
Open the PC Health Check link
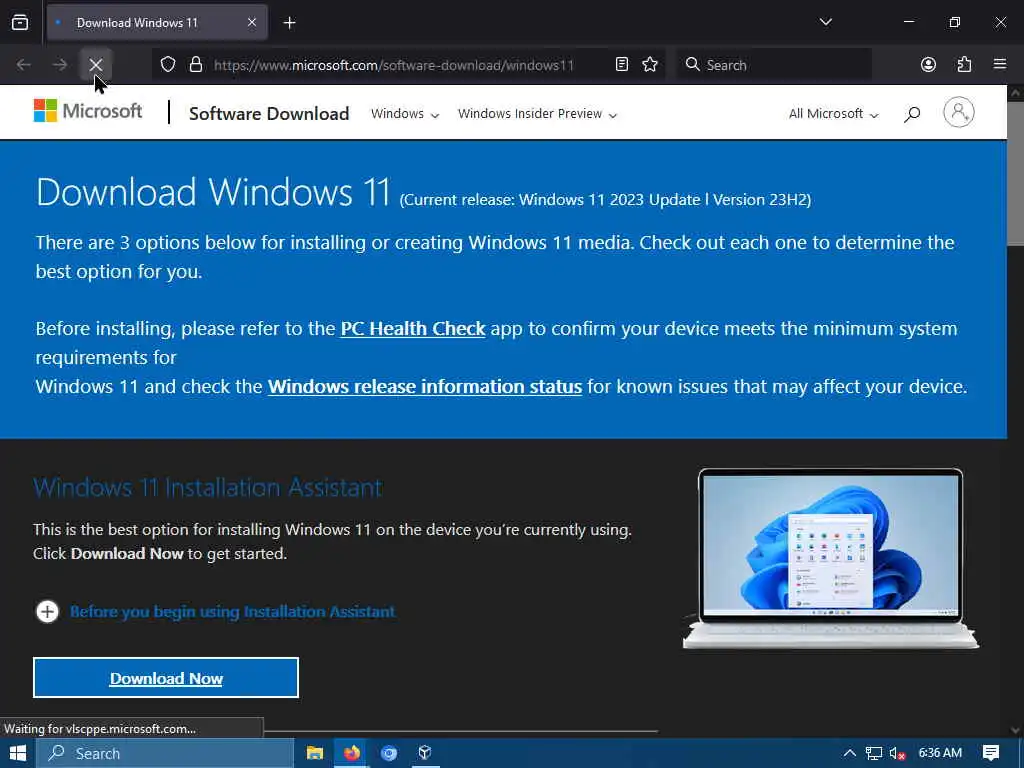[x=413, y=328]
